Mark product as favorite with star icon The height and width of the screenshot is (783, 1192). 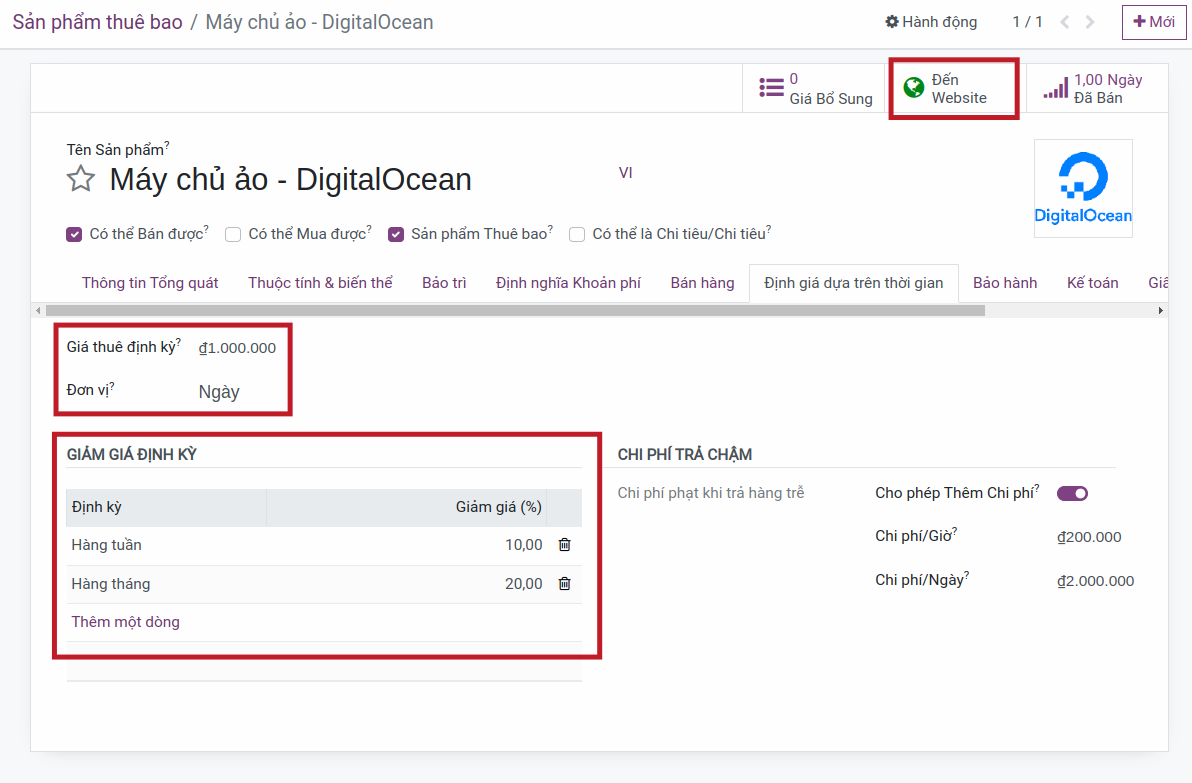pyautogui.click(x=81, y=180)
